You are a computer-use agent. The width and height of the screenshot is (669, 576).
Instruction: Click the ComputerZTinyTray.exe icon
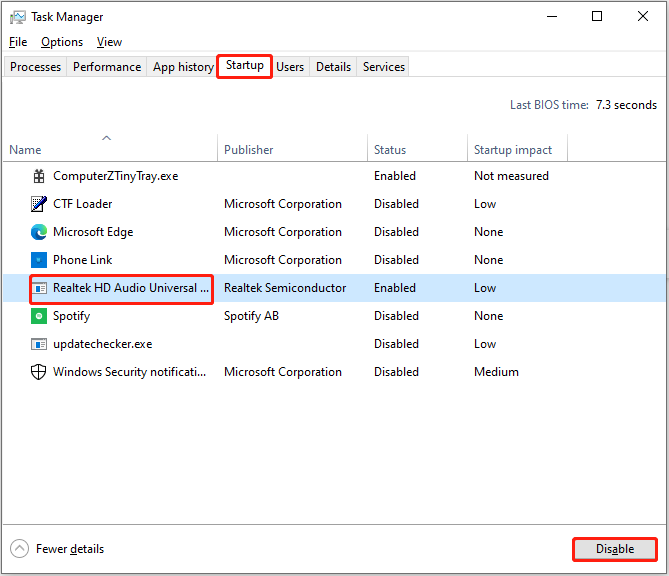(x=39, y=176)
